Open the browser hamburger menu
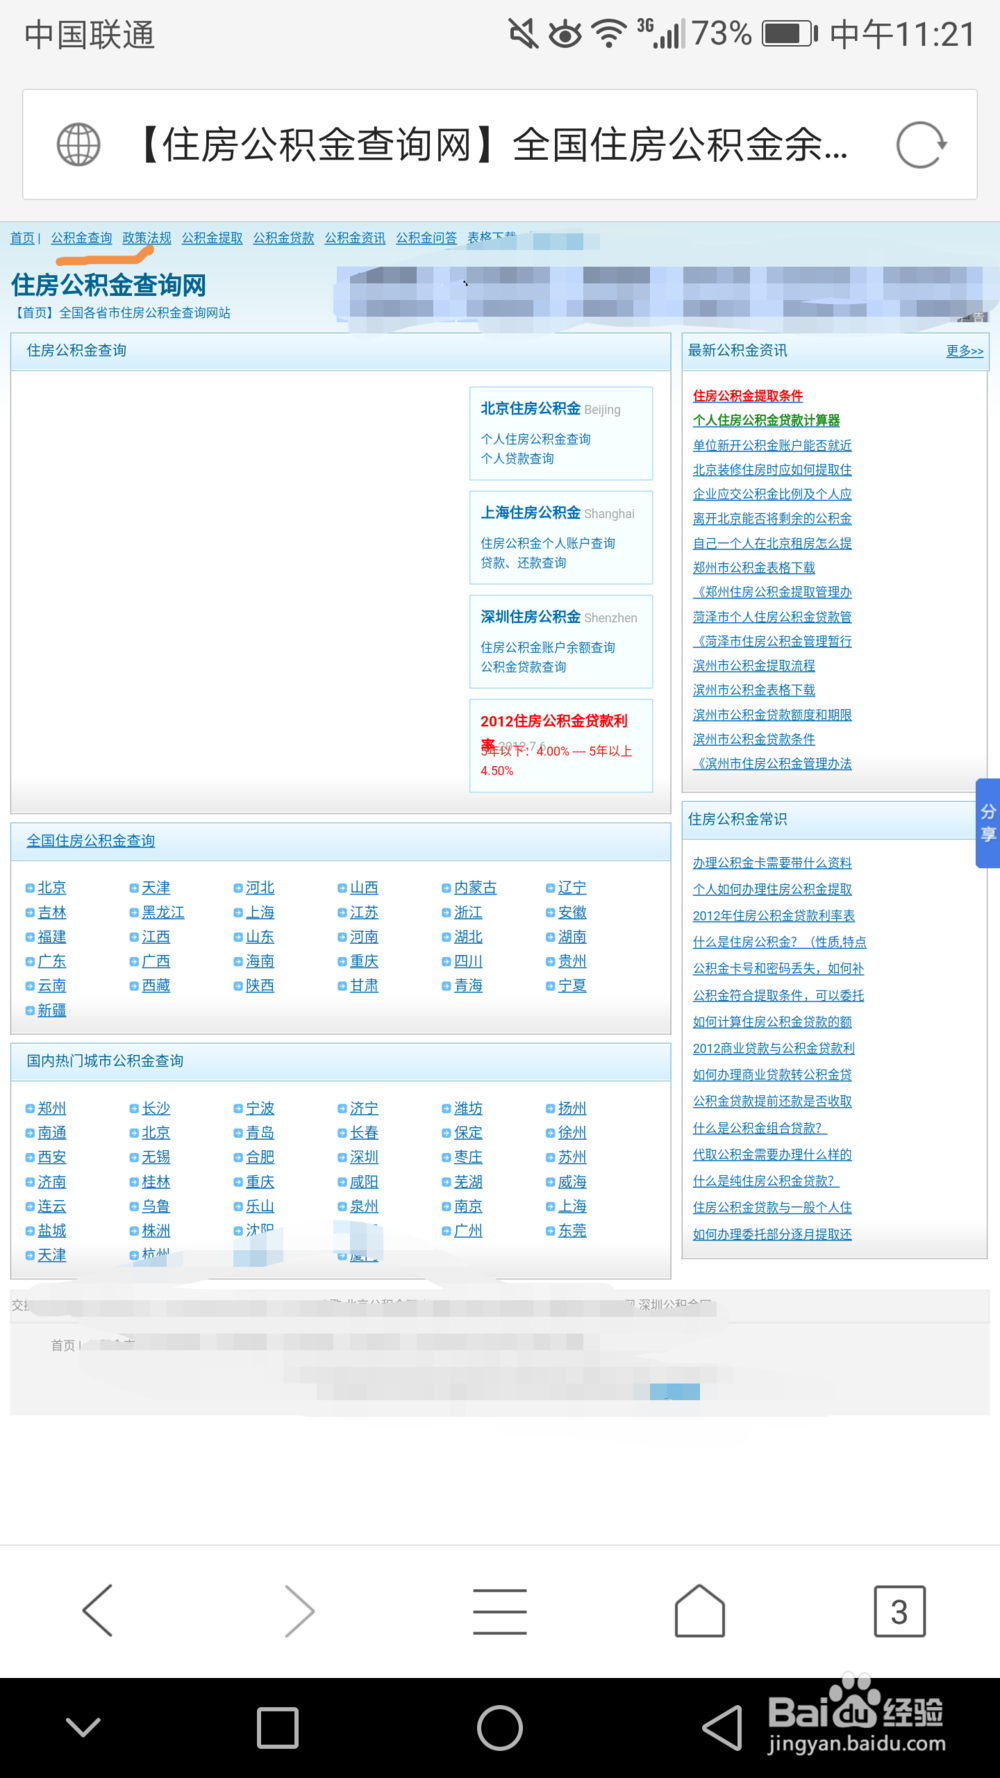 click(x=500, y=1611)
